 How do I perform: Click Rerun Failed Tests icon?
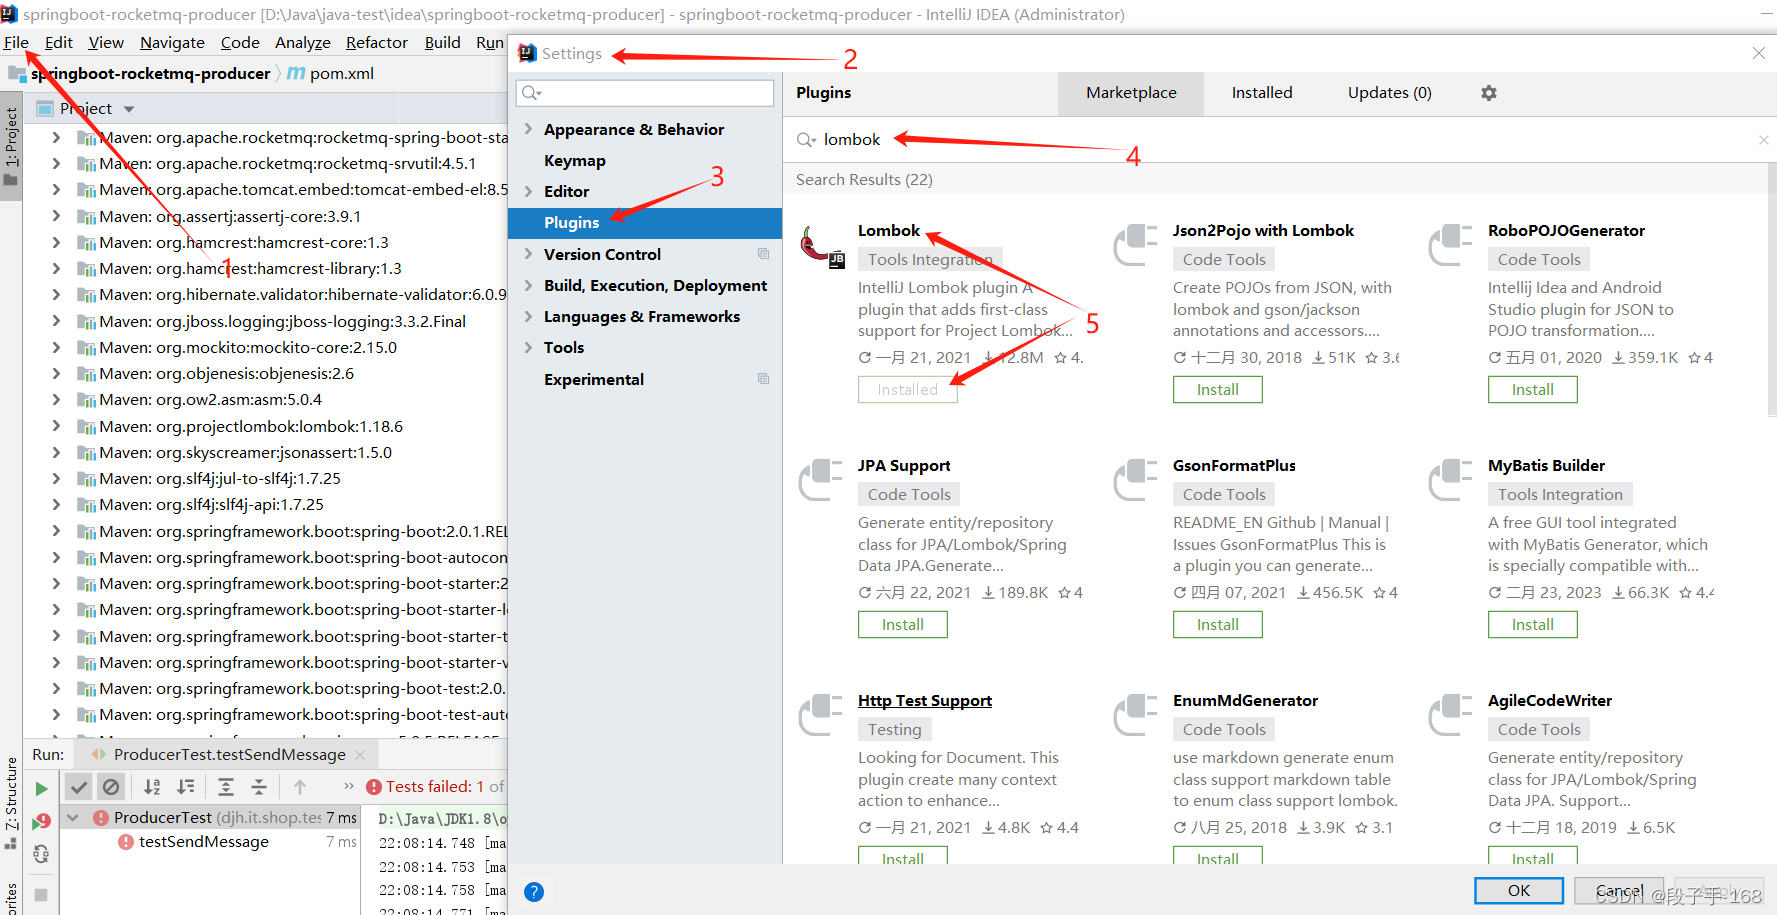(x=41, y=821)
